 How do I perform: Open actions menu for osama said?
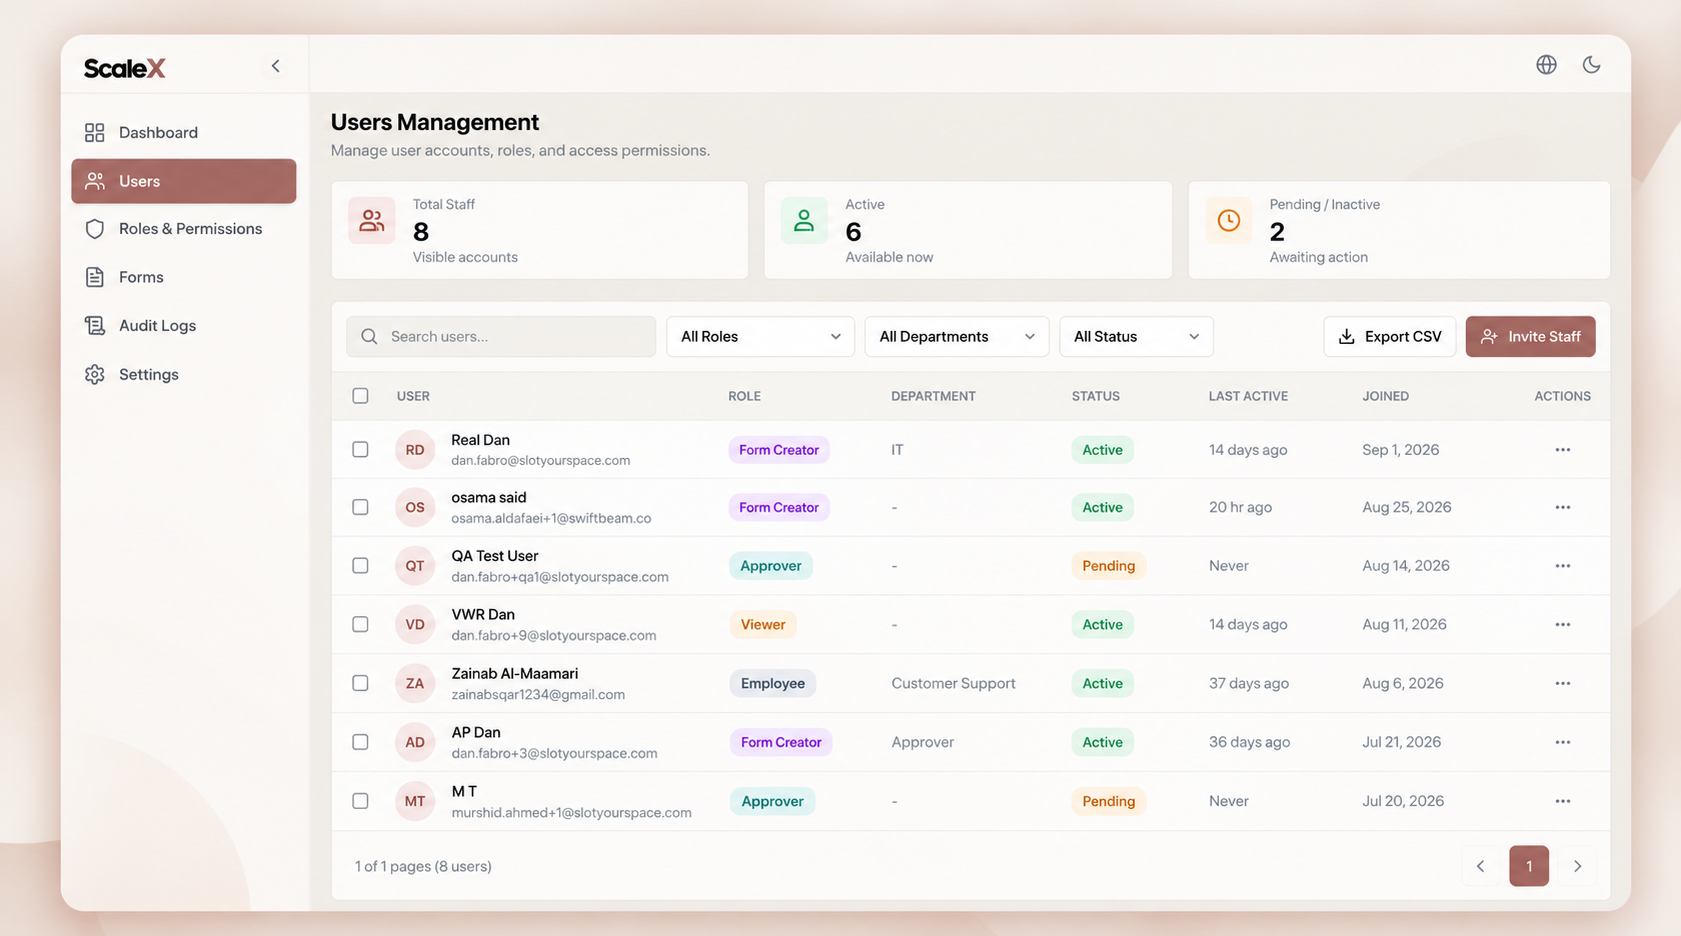click(1562, 507)
